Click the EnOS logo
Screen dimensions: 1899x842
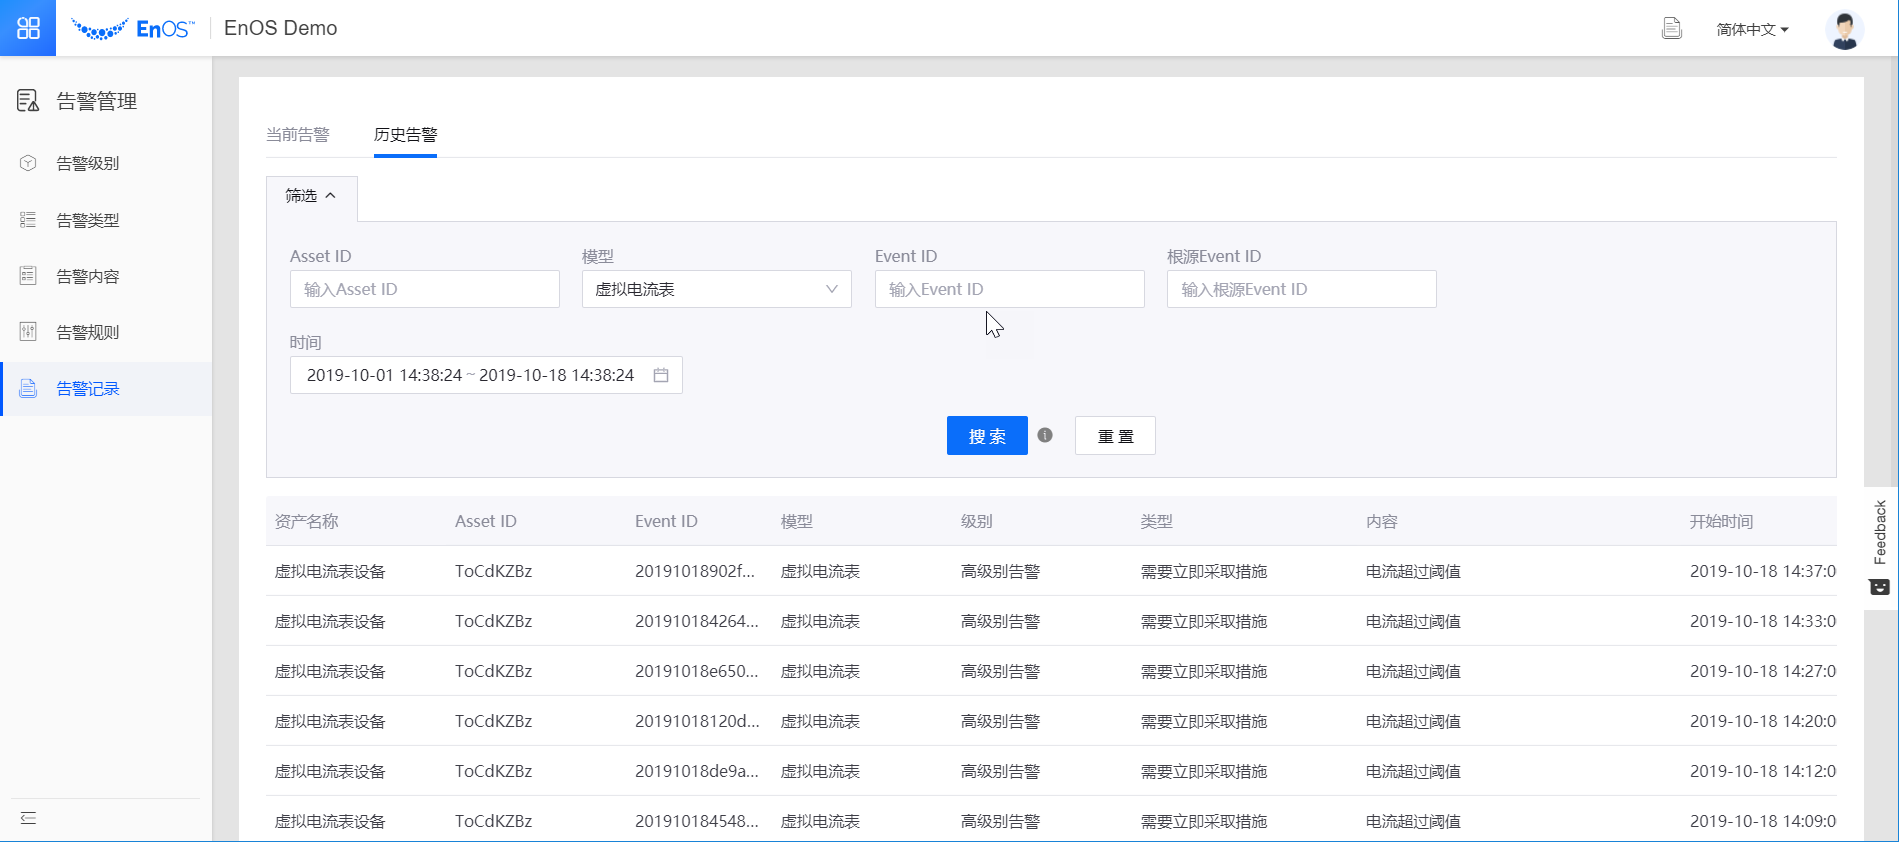(x=133, y=29)
